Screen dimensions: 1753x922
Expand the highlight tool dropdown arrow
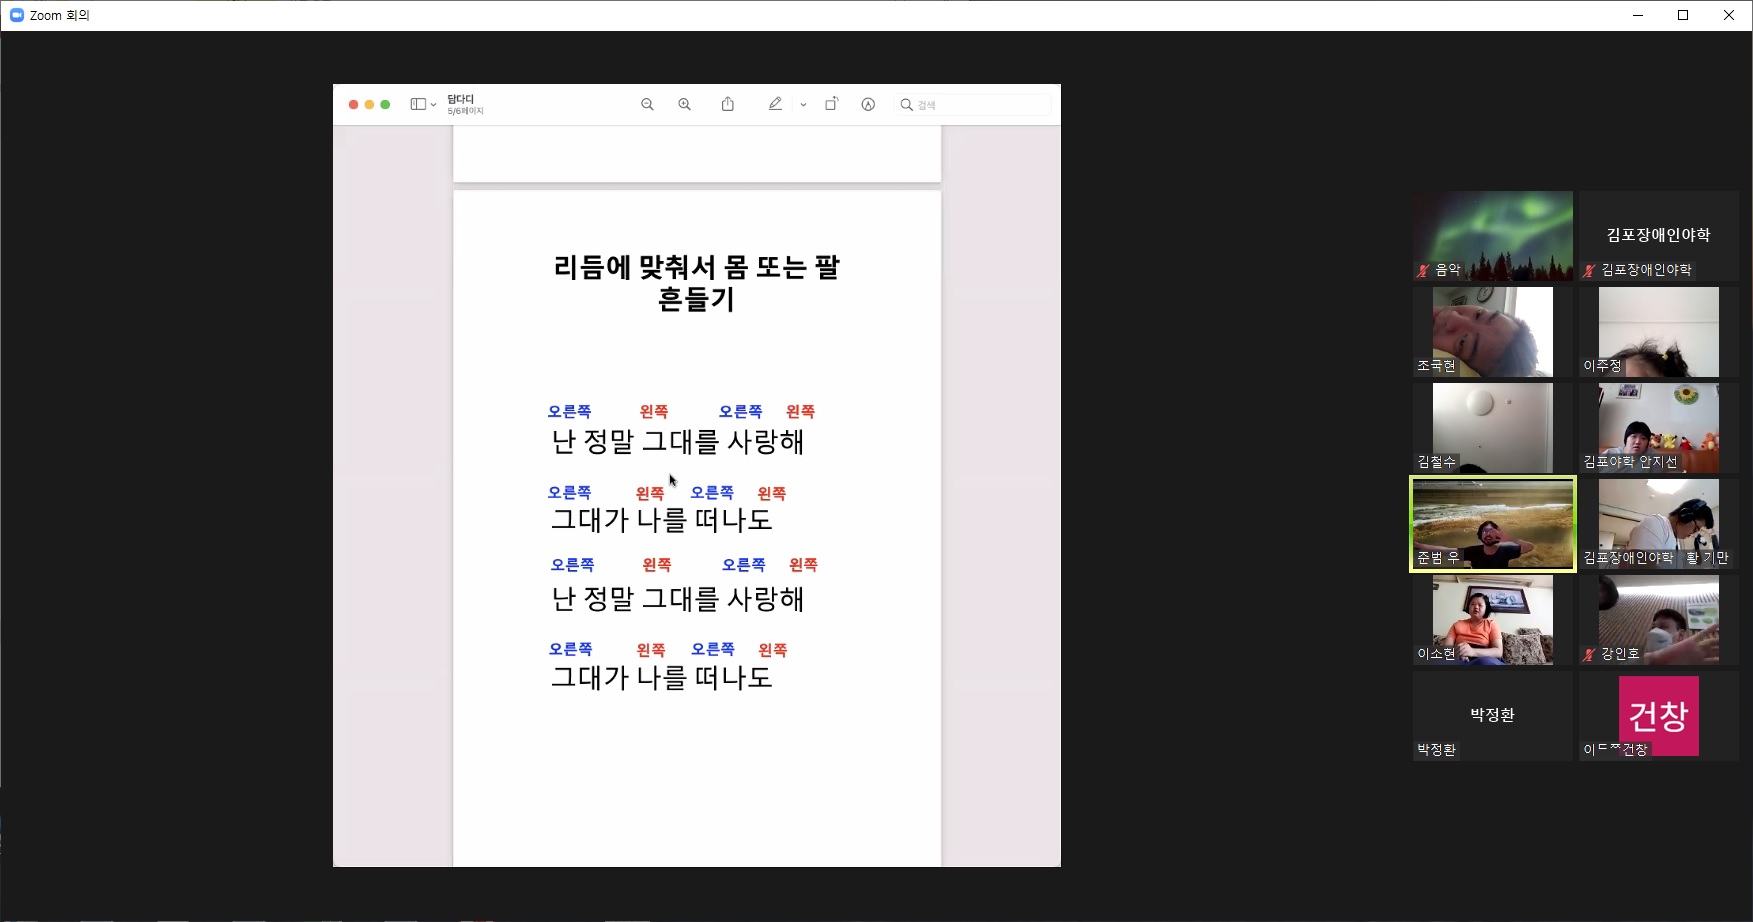click(x=803, y=105)
